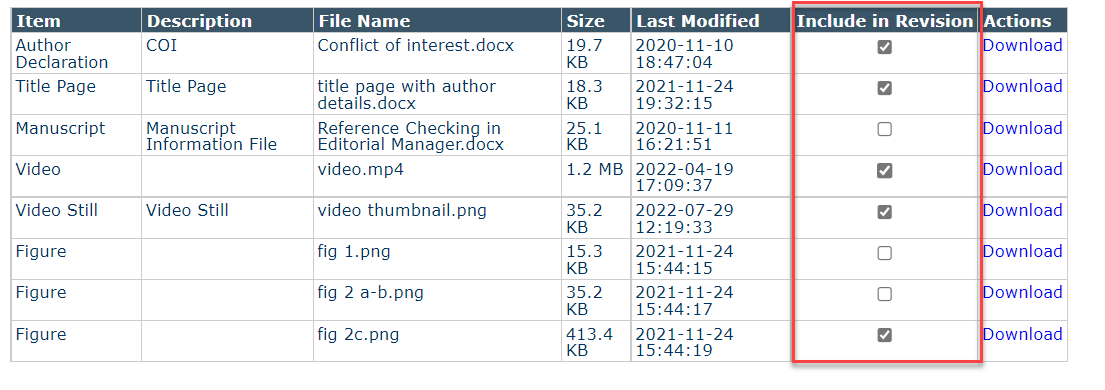Enable Include in Revision for fig 2 a-b.png
Viewport: 1105px width, 390px height.
[x=884, y=294]
